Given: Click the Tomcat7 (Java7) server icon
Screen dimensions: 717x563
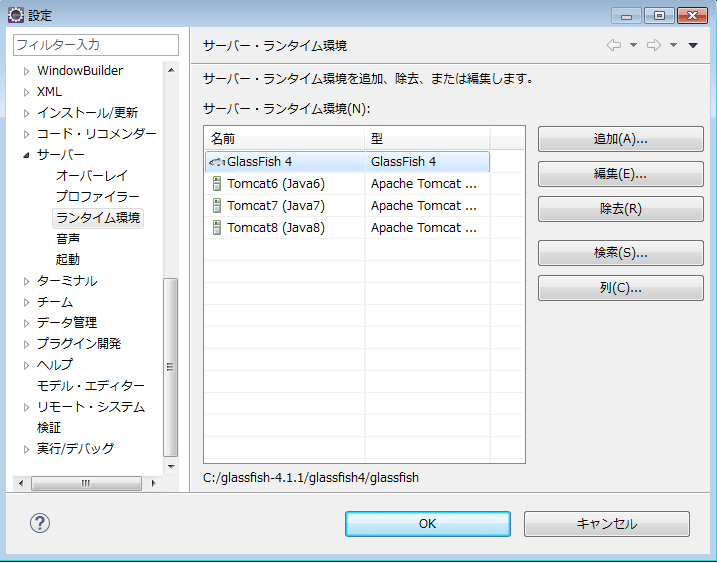Looking at the screenshot, I should point(217,206).
